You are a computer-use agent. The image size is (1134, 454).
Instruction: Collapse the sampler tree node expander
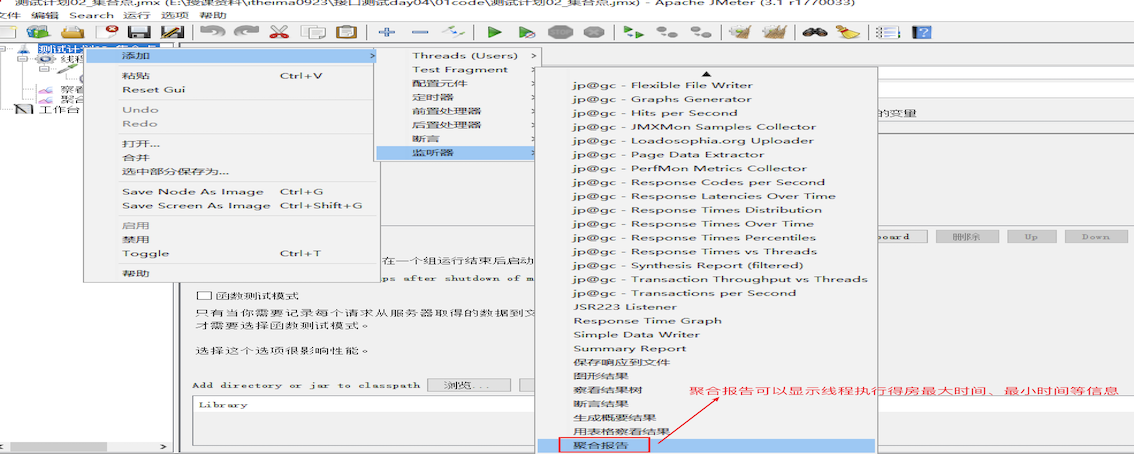coord(46,69)
